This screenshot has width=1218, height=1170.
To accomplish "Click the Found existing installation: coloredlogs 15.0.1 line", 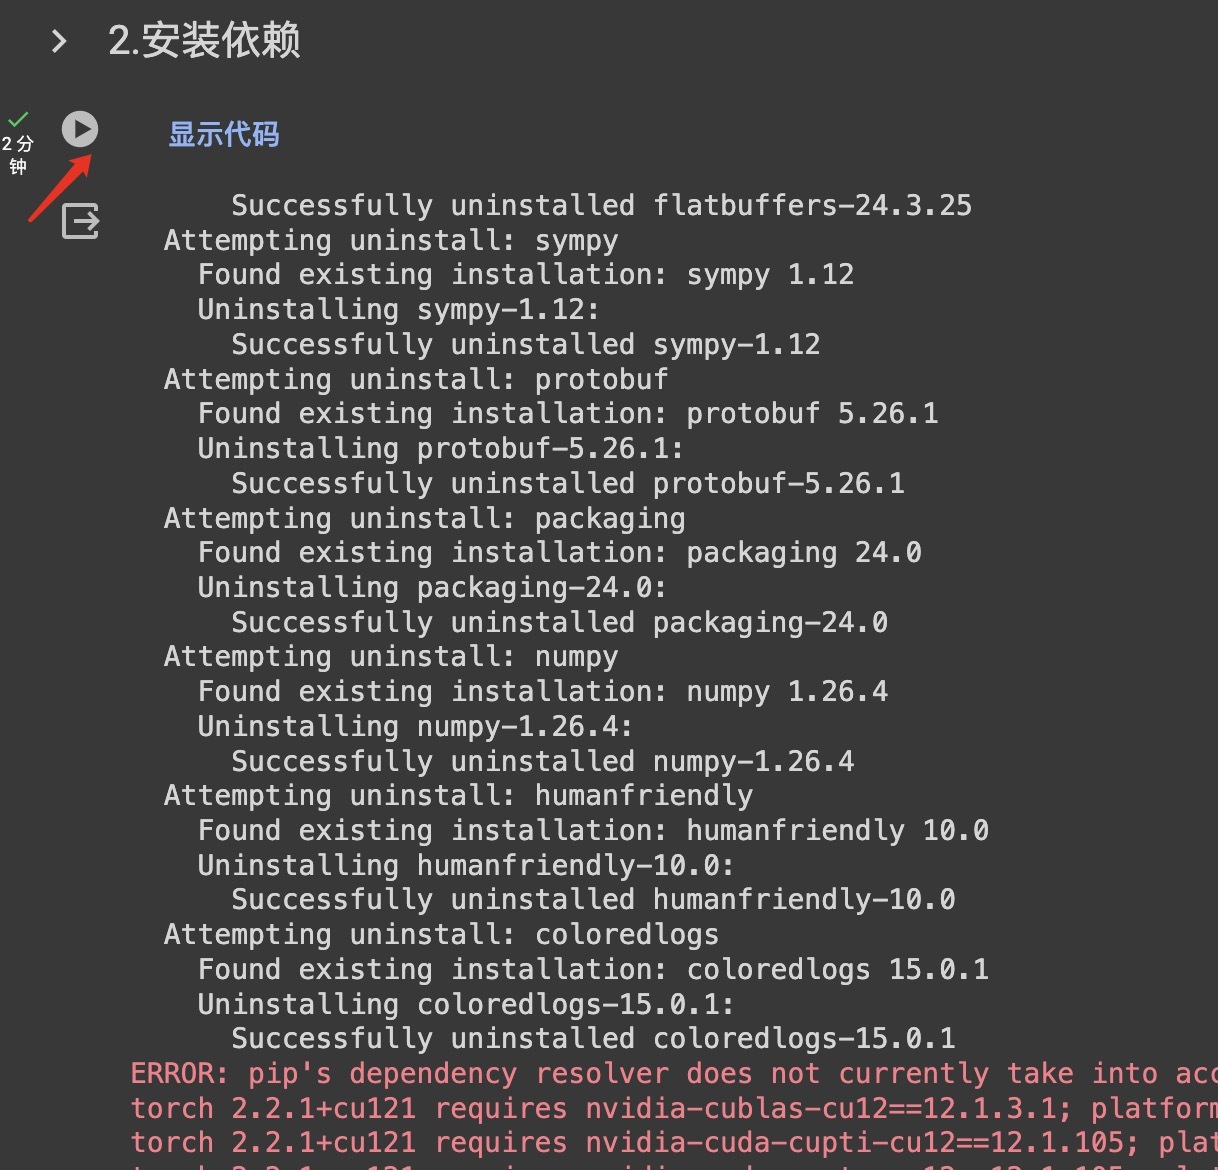I will [x=593, y=969].
